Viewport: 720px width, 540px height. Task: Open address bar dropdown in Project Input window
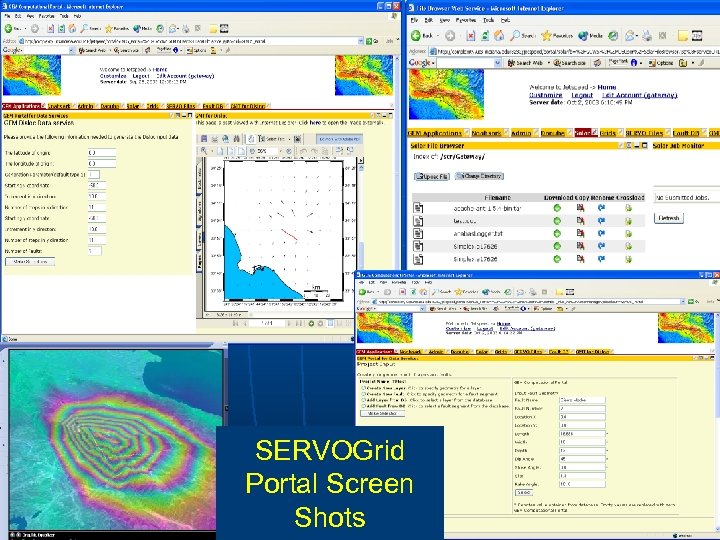tap(684, 302)
